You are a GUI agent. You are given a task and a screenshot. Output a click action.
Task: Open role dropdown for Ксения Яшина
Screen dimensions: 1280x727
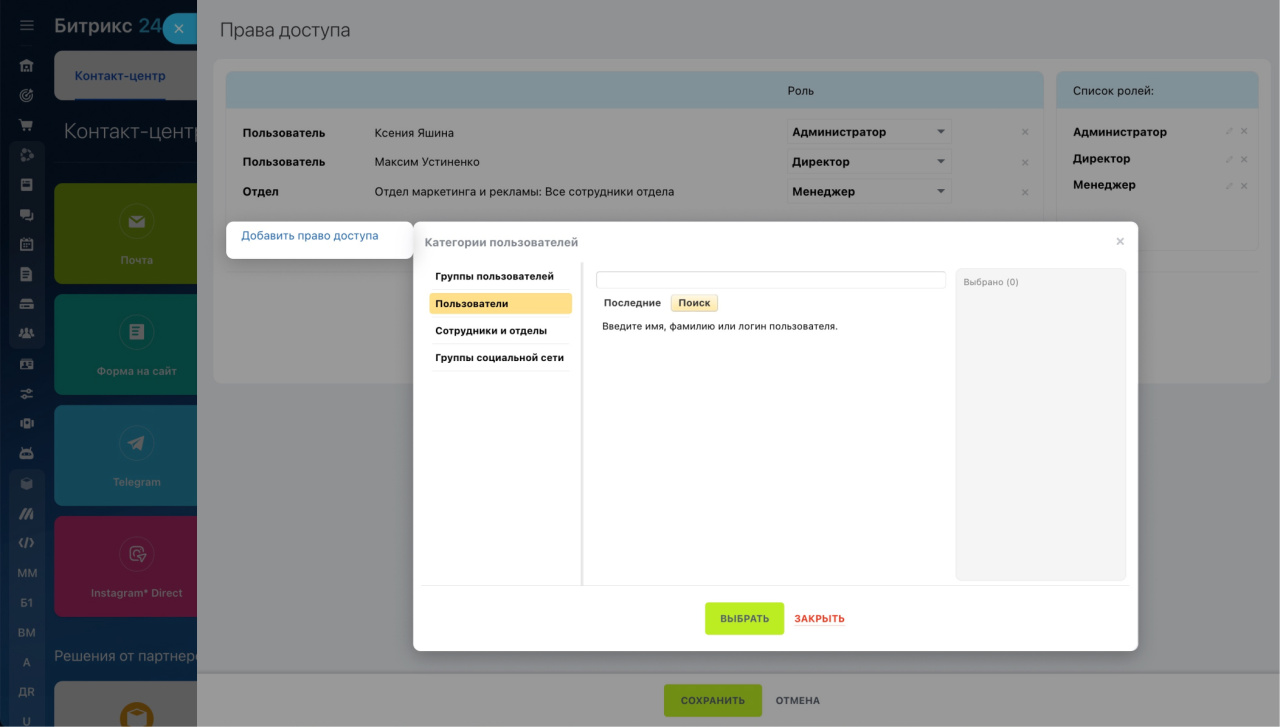(868, 132)
